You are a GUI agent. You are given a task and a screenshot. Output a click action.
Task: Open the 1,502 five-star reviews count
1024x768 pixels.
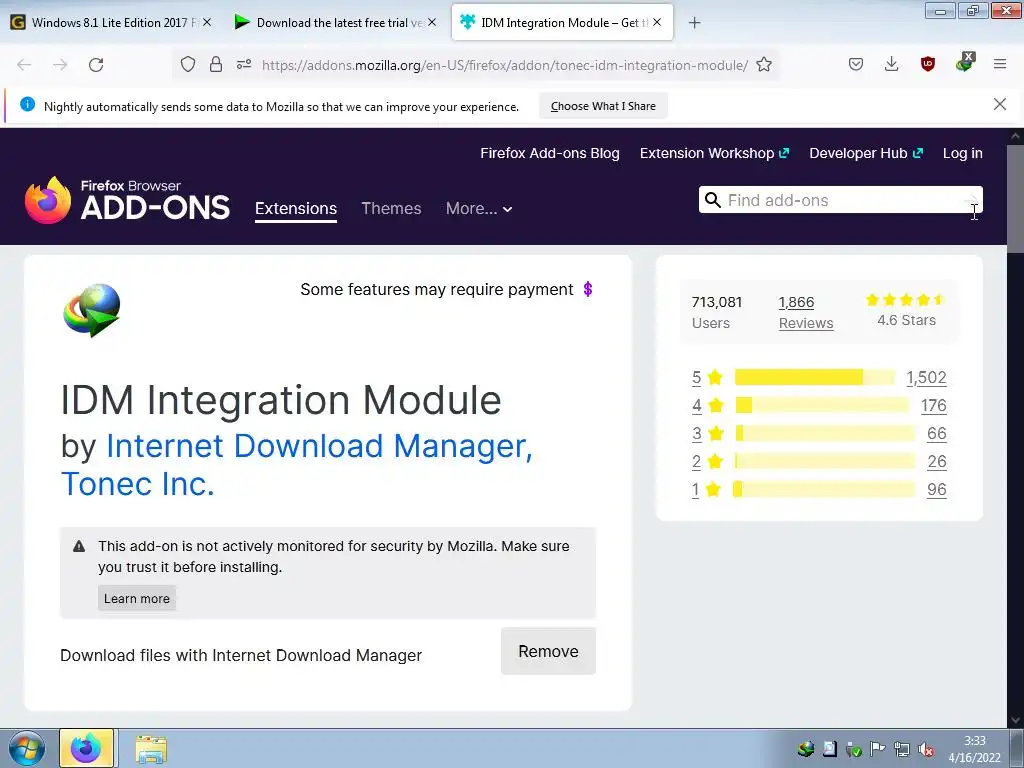click(926, 377)
